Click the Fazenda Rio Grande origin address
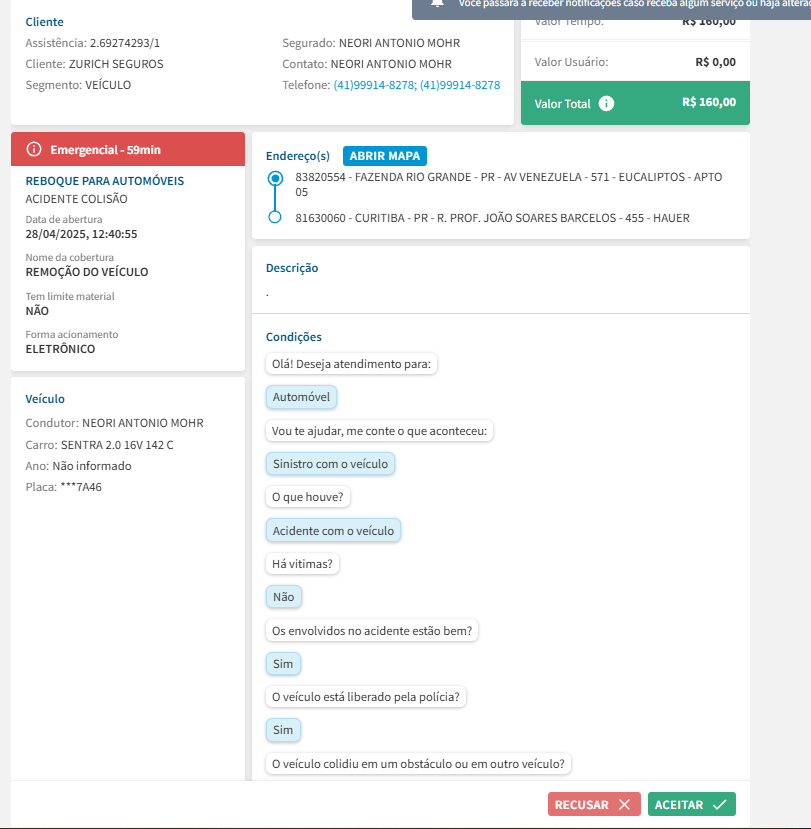811x829 pixels. tap(509, 178)
